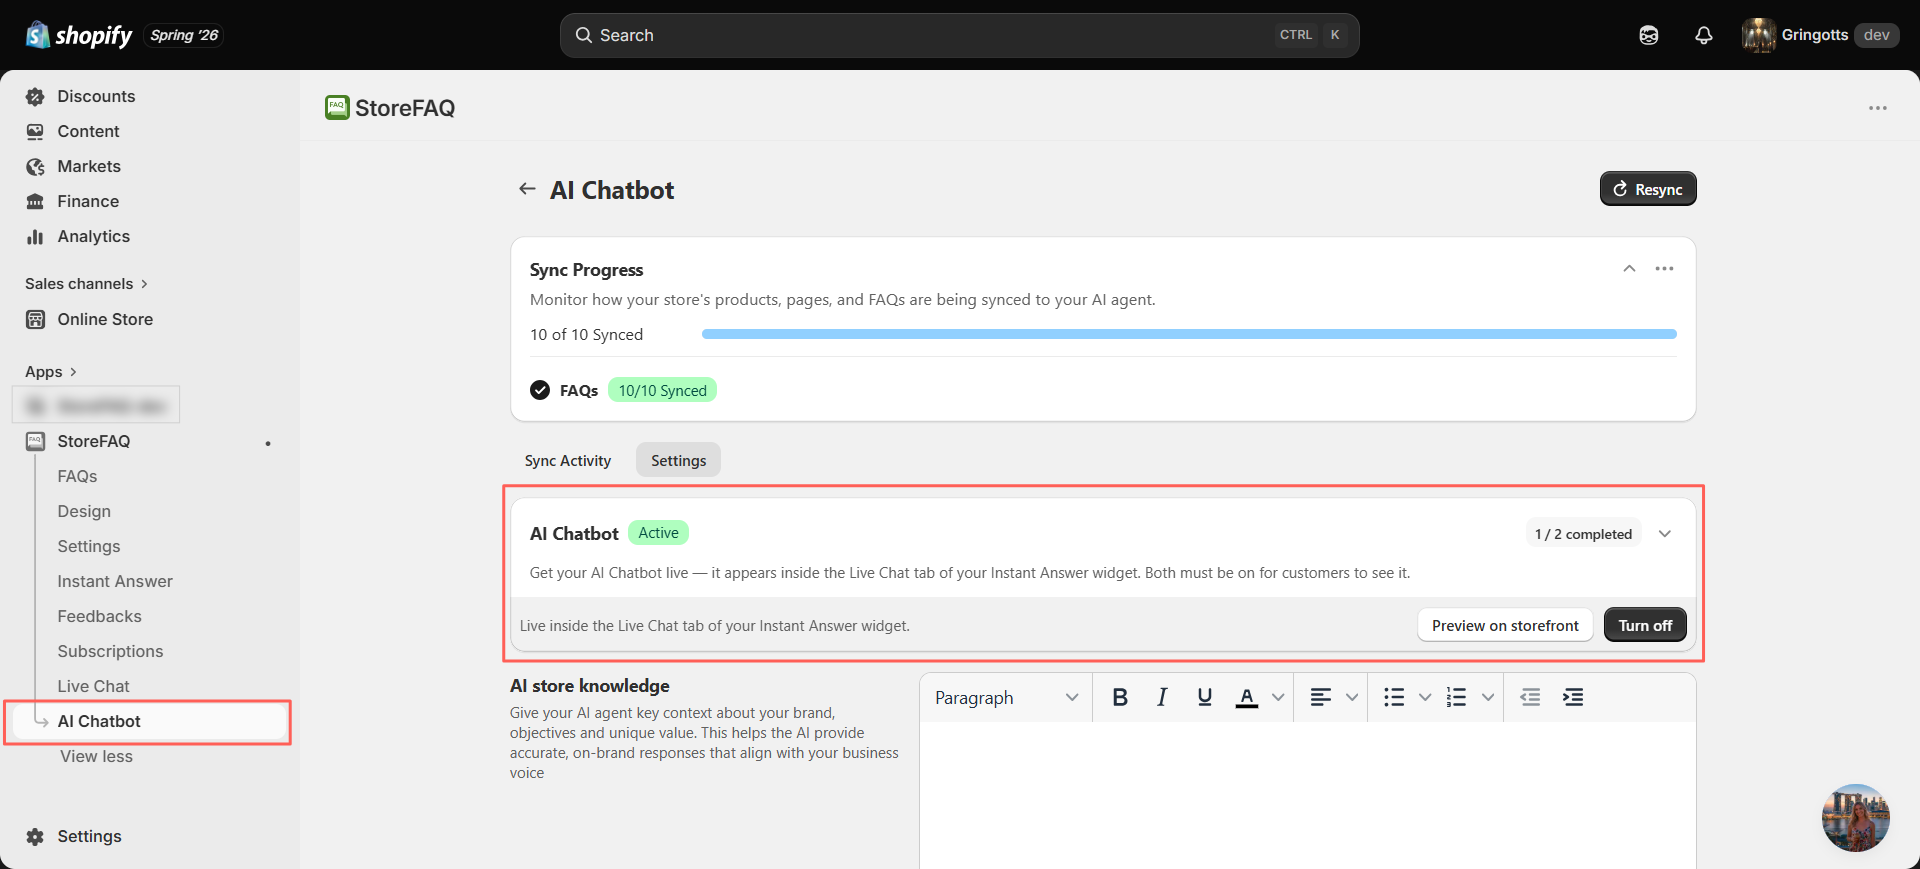Click the StoreFAQ app header icon
Viewport: 1920px width, 869px height.
pos(337,107)
